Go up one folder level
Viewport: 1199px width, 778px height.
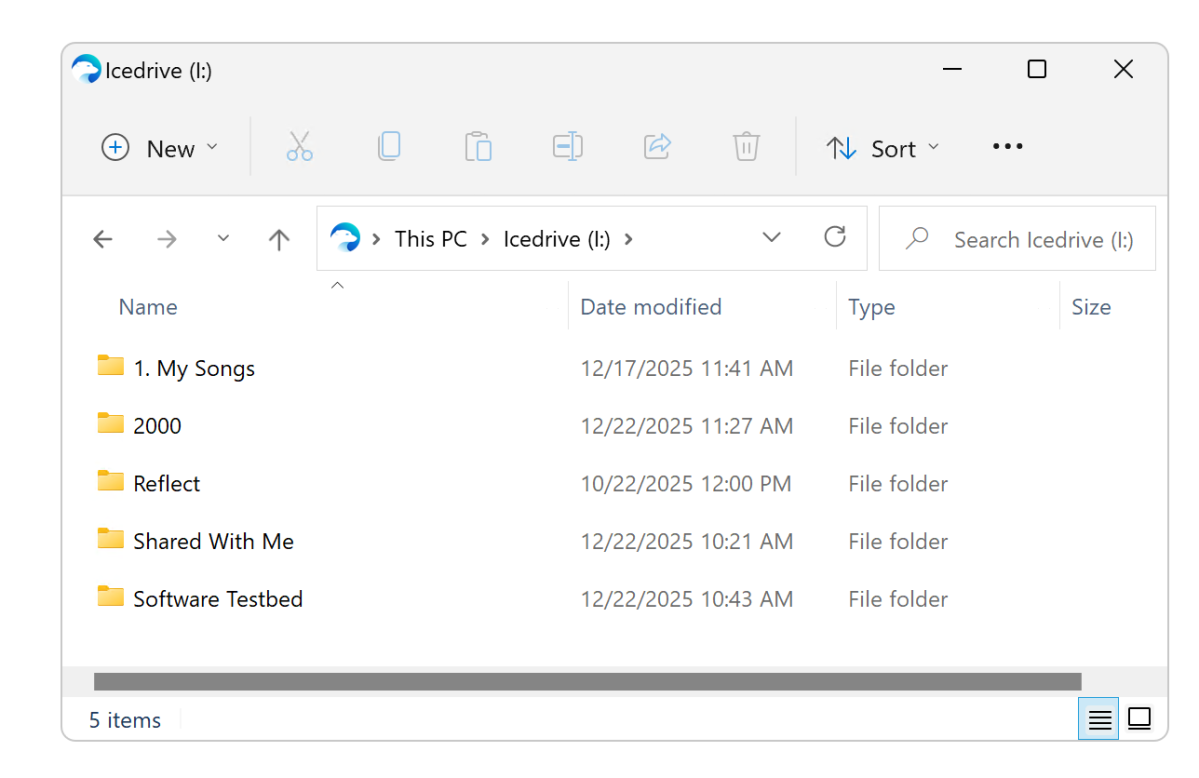[279, 239]
